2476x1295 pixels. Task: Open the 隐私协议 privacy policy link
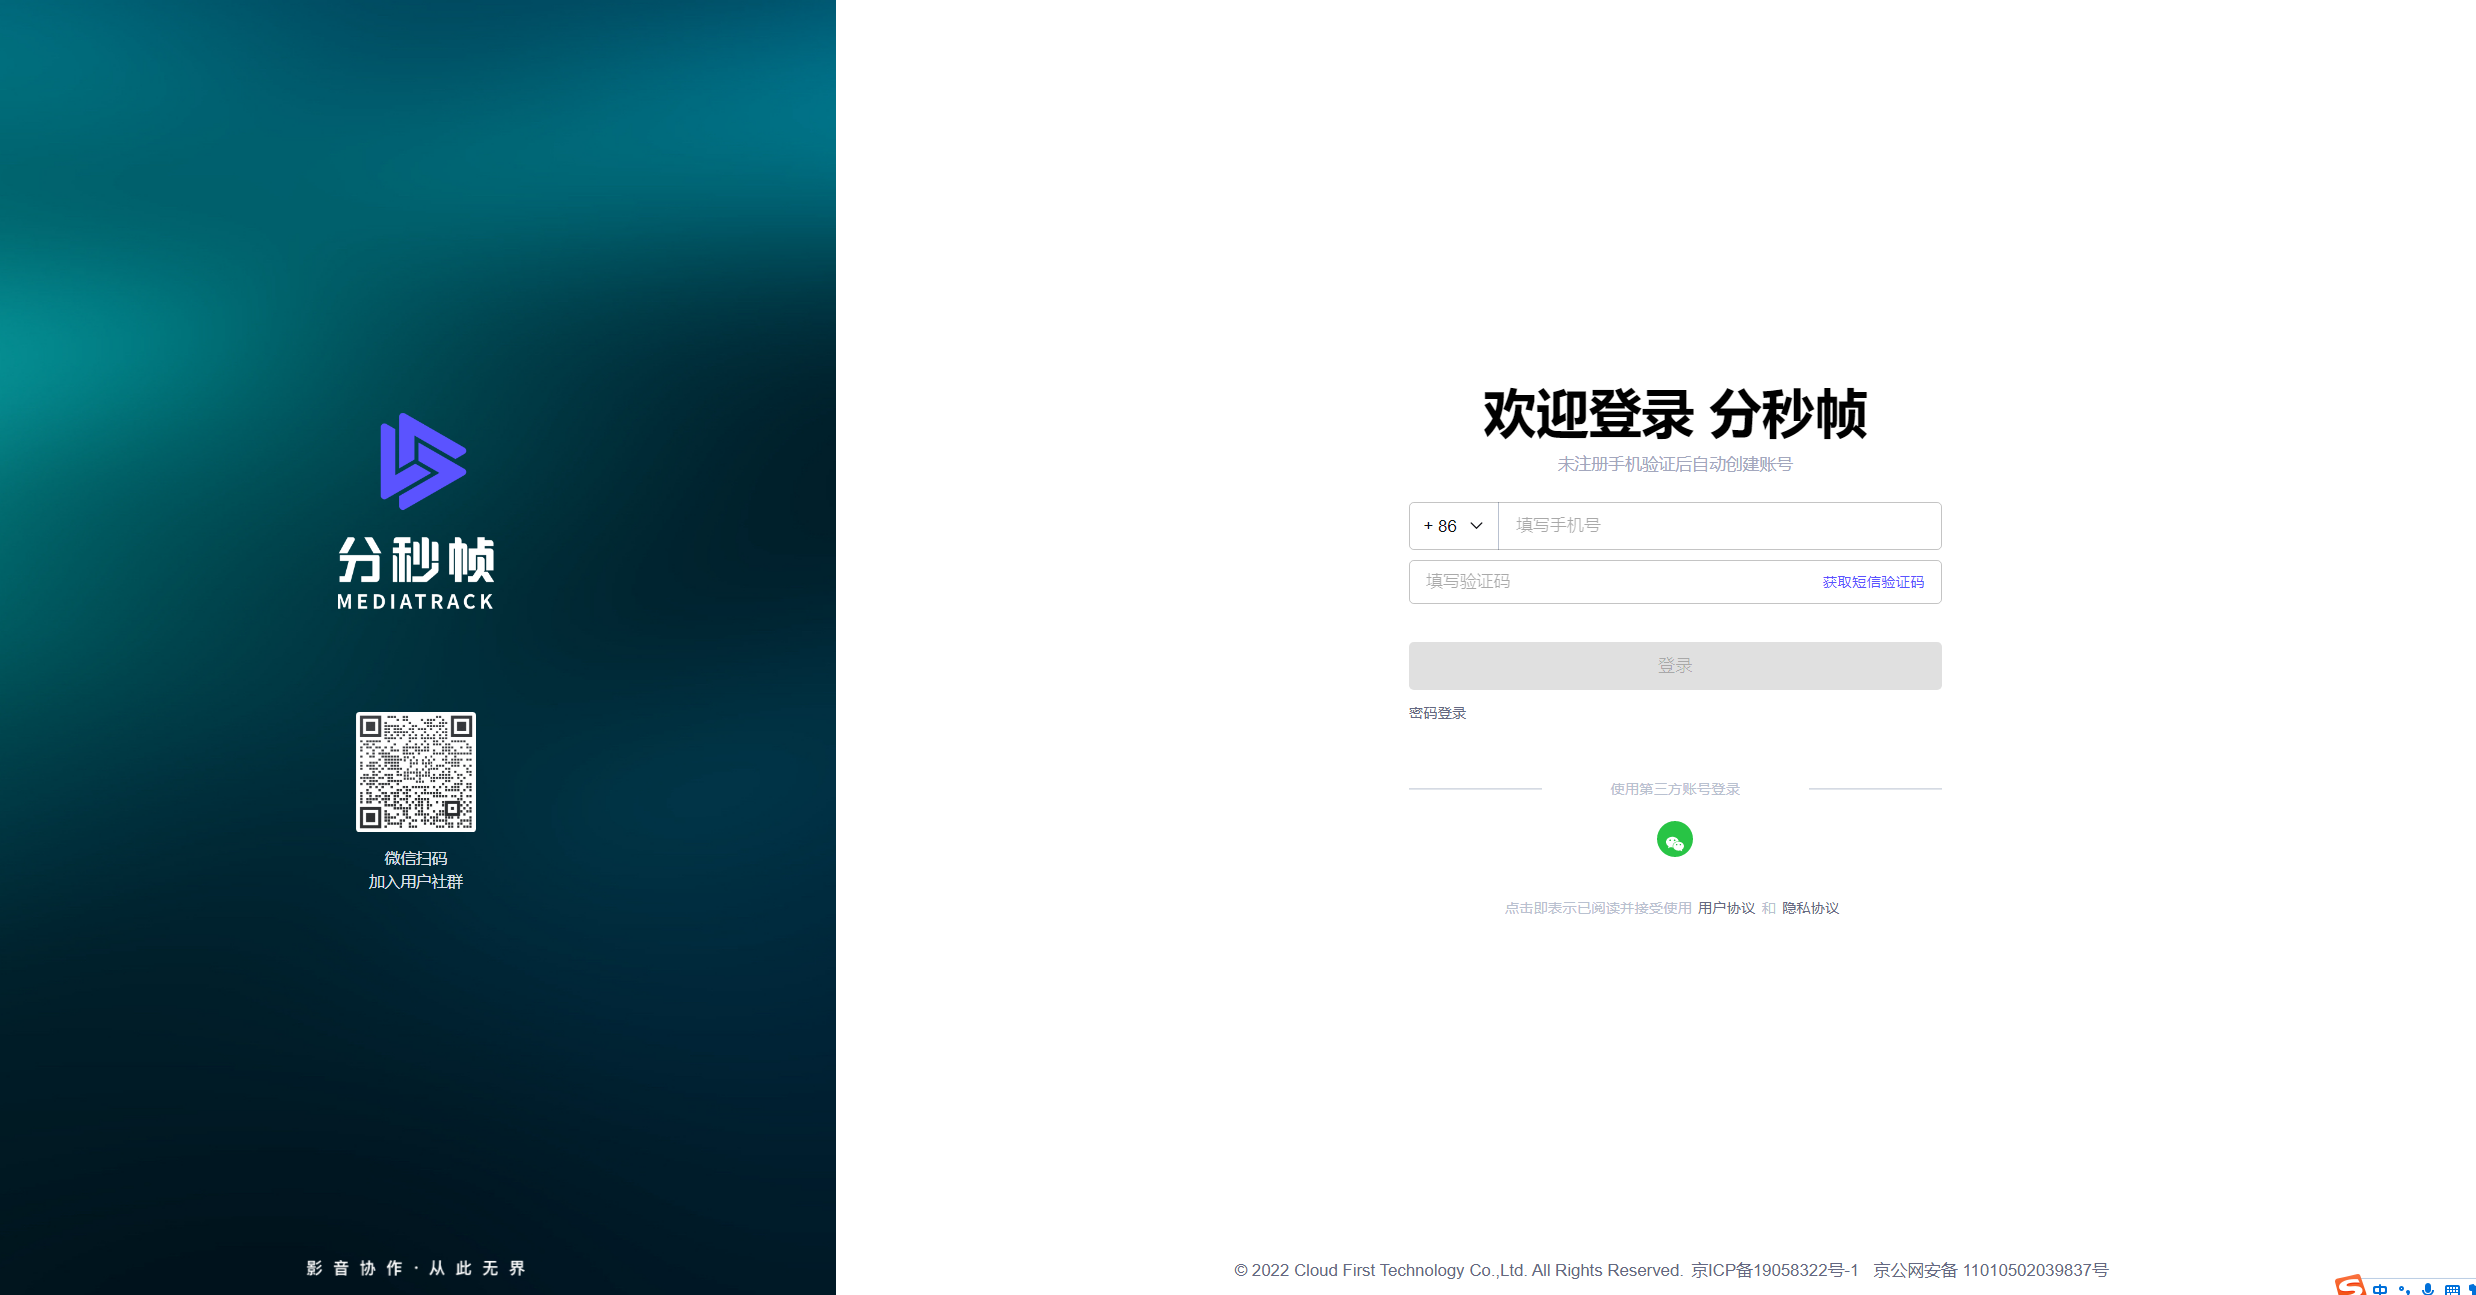click(x=1810, y=908)
